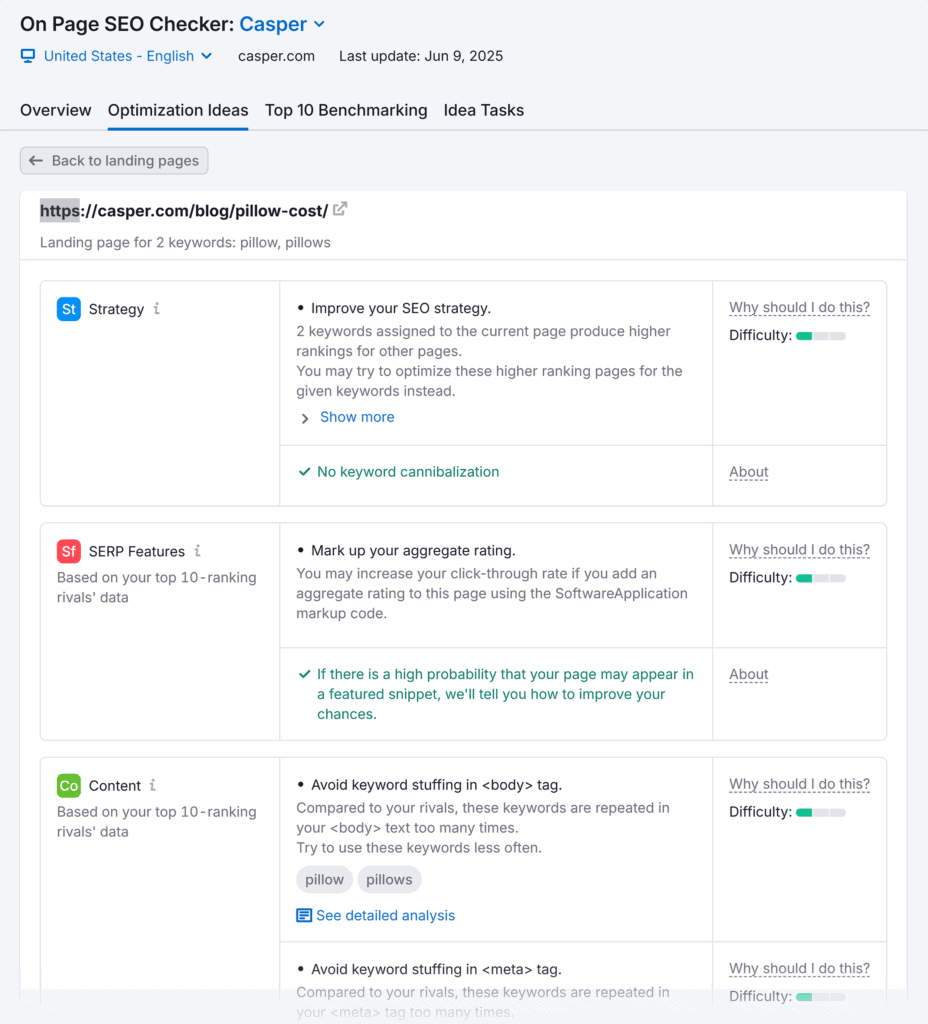
Task: Click the detailed analysis report icon
Action: click(x=301, y=915)
